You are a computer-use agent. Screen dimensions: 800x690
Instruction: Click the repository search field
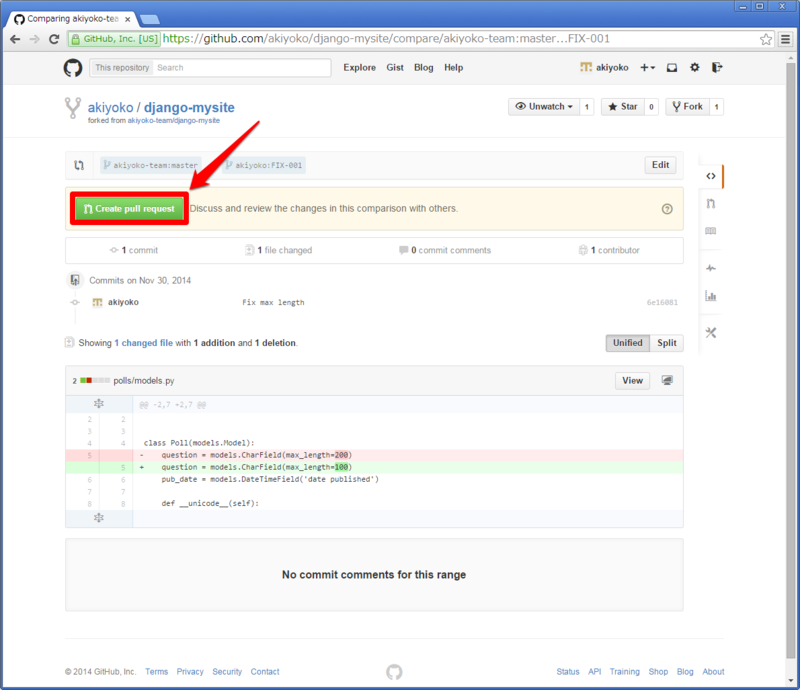pyautogui.click(x=241, y=67)
